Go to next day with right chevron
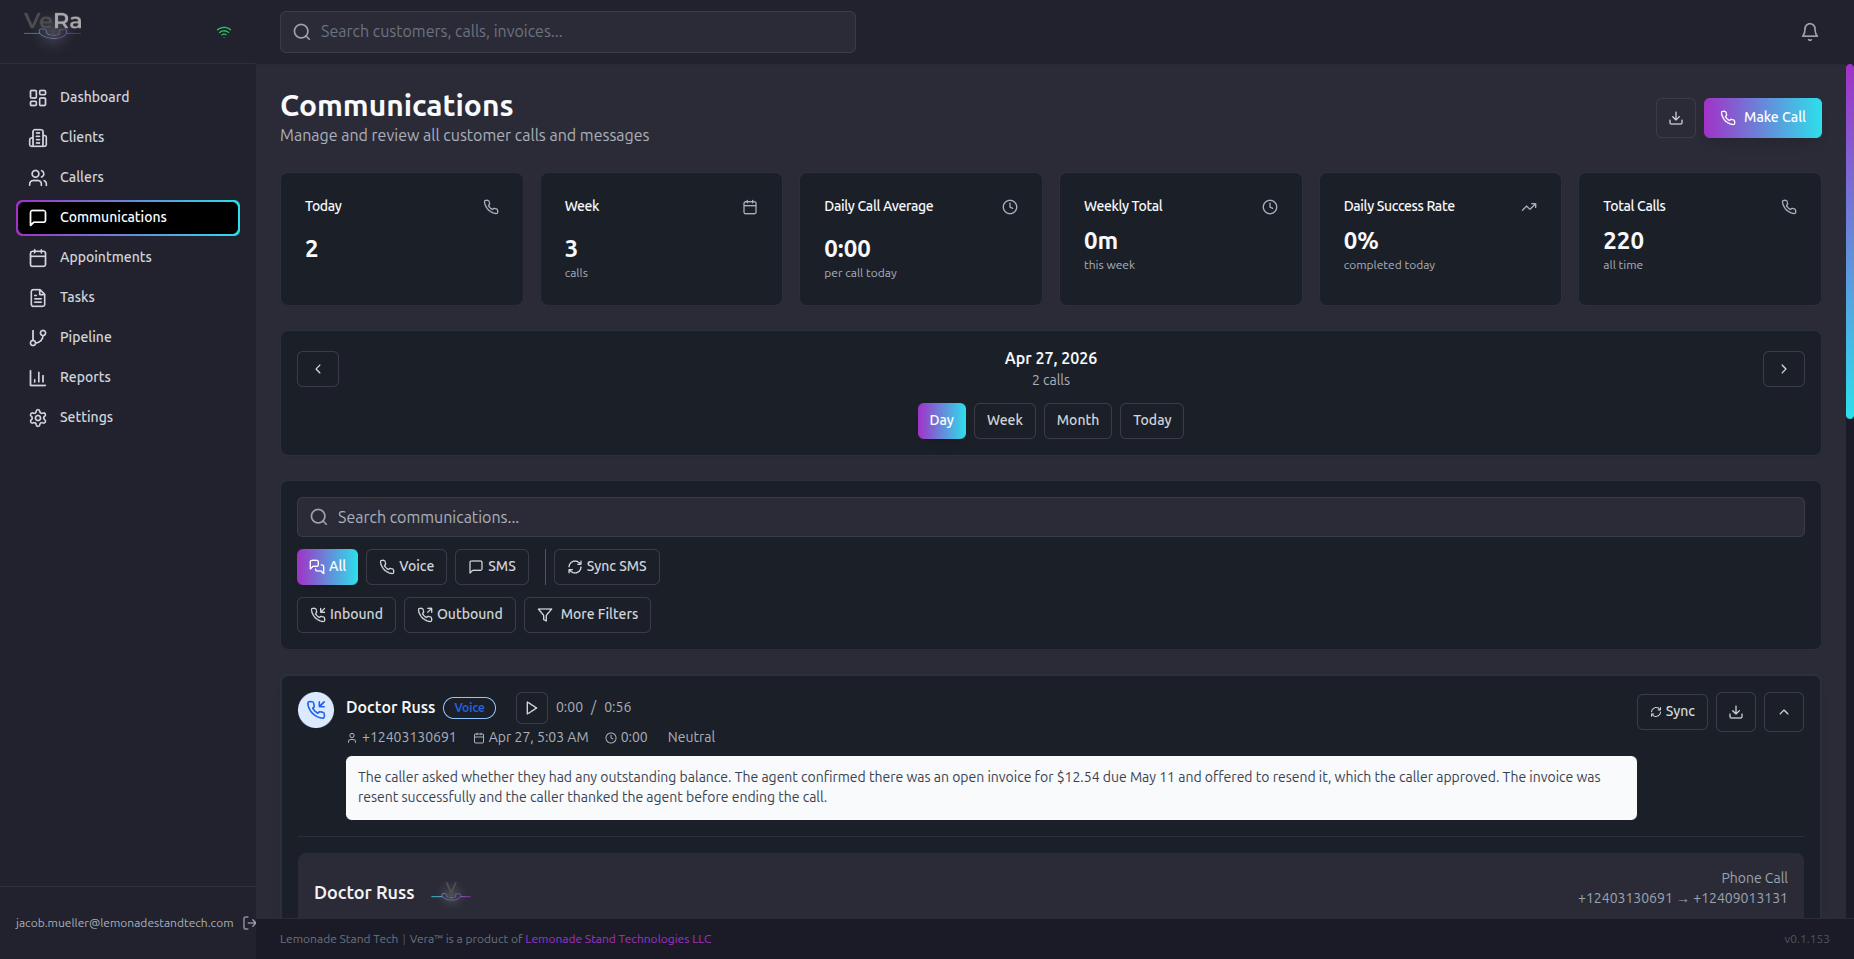The height and width of the screenshot is (959, 1854). click(1784, 369)
